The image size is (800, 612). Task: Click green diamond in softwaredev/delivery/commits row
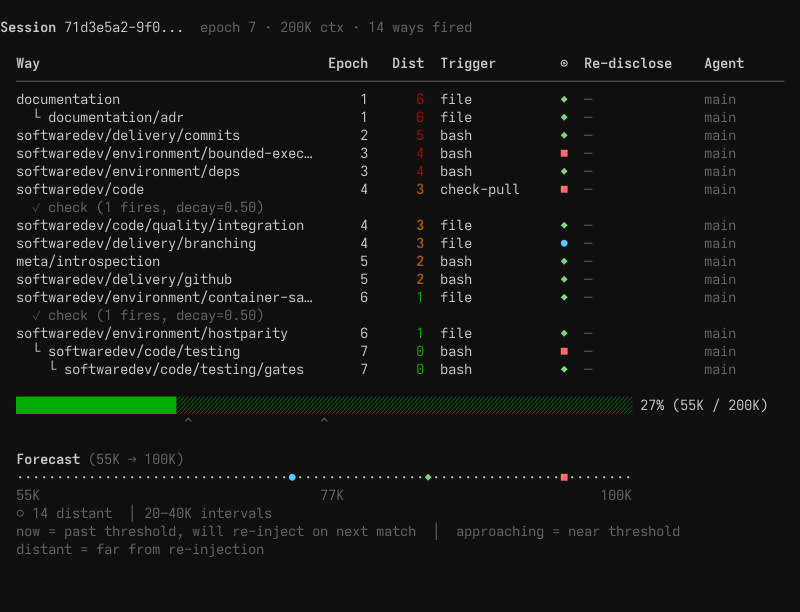[x=564, y=135]
